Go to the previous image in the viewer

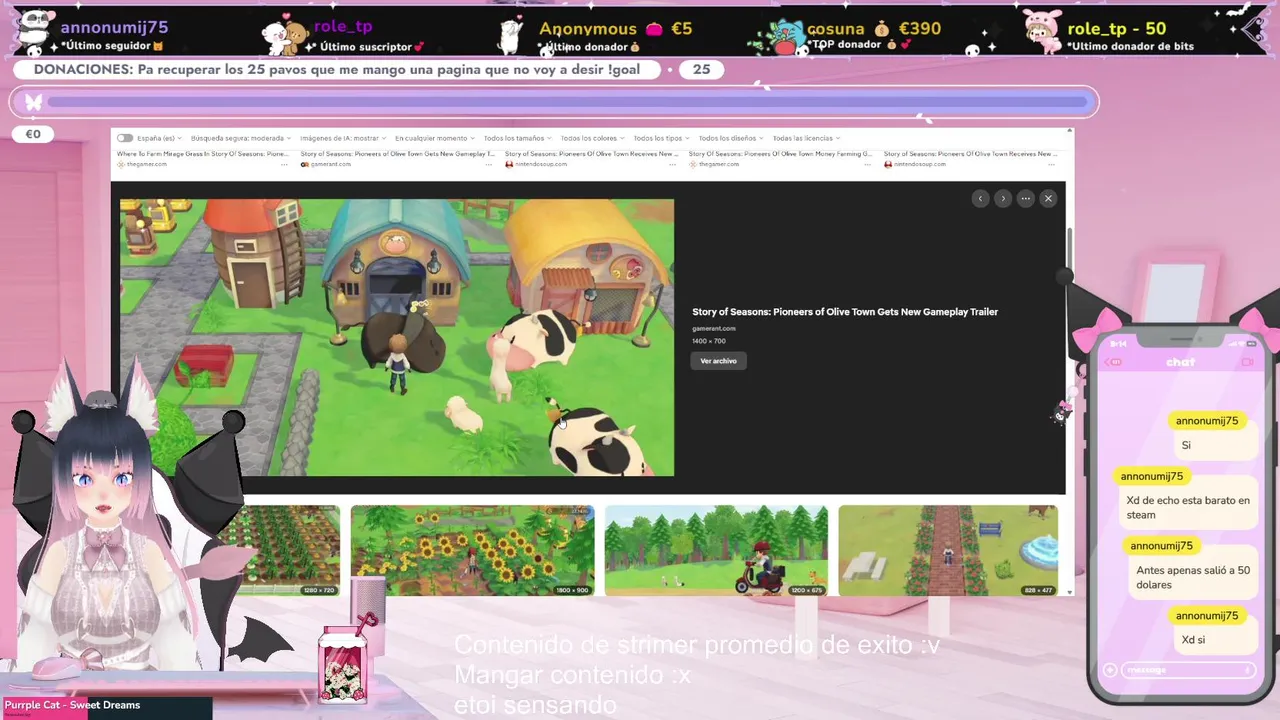pos(980,198)
